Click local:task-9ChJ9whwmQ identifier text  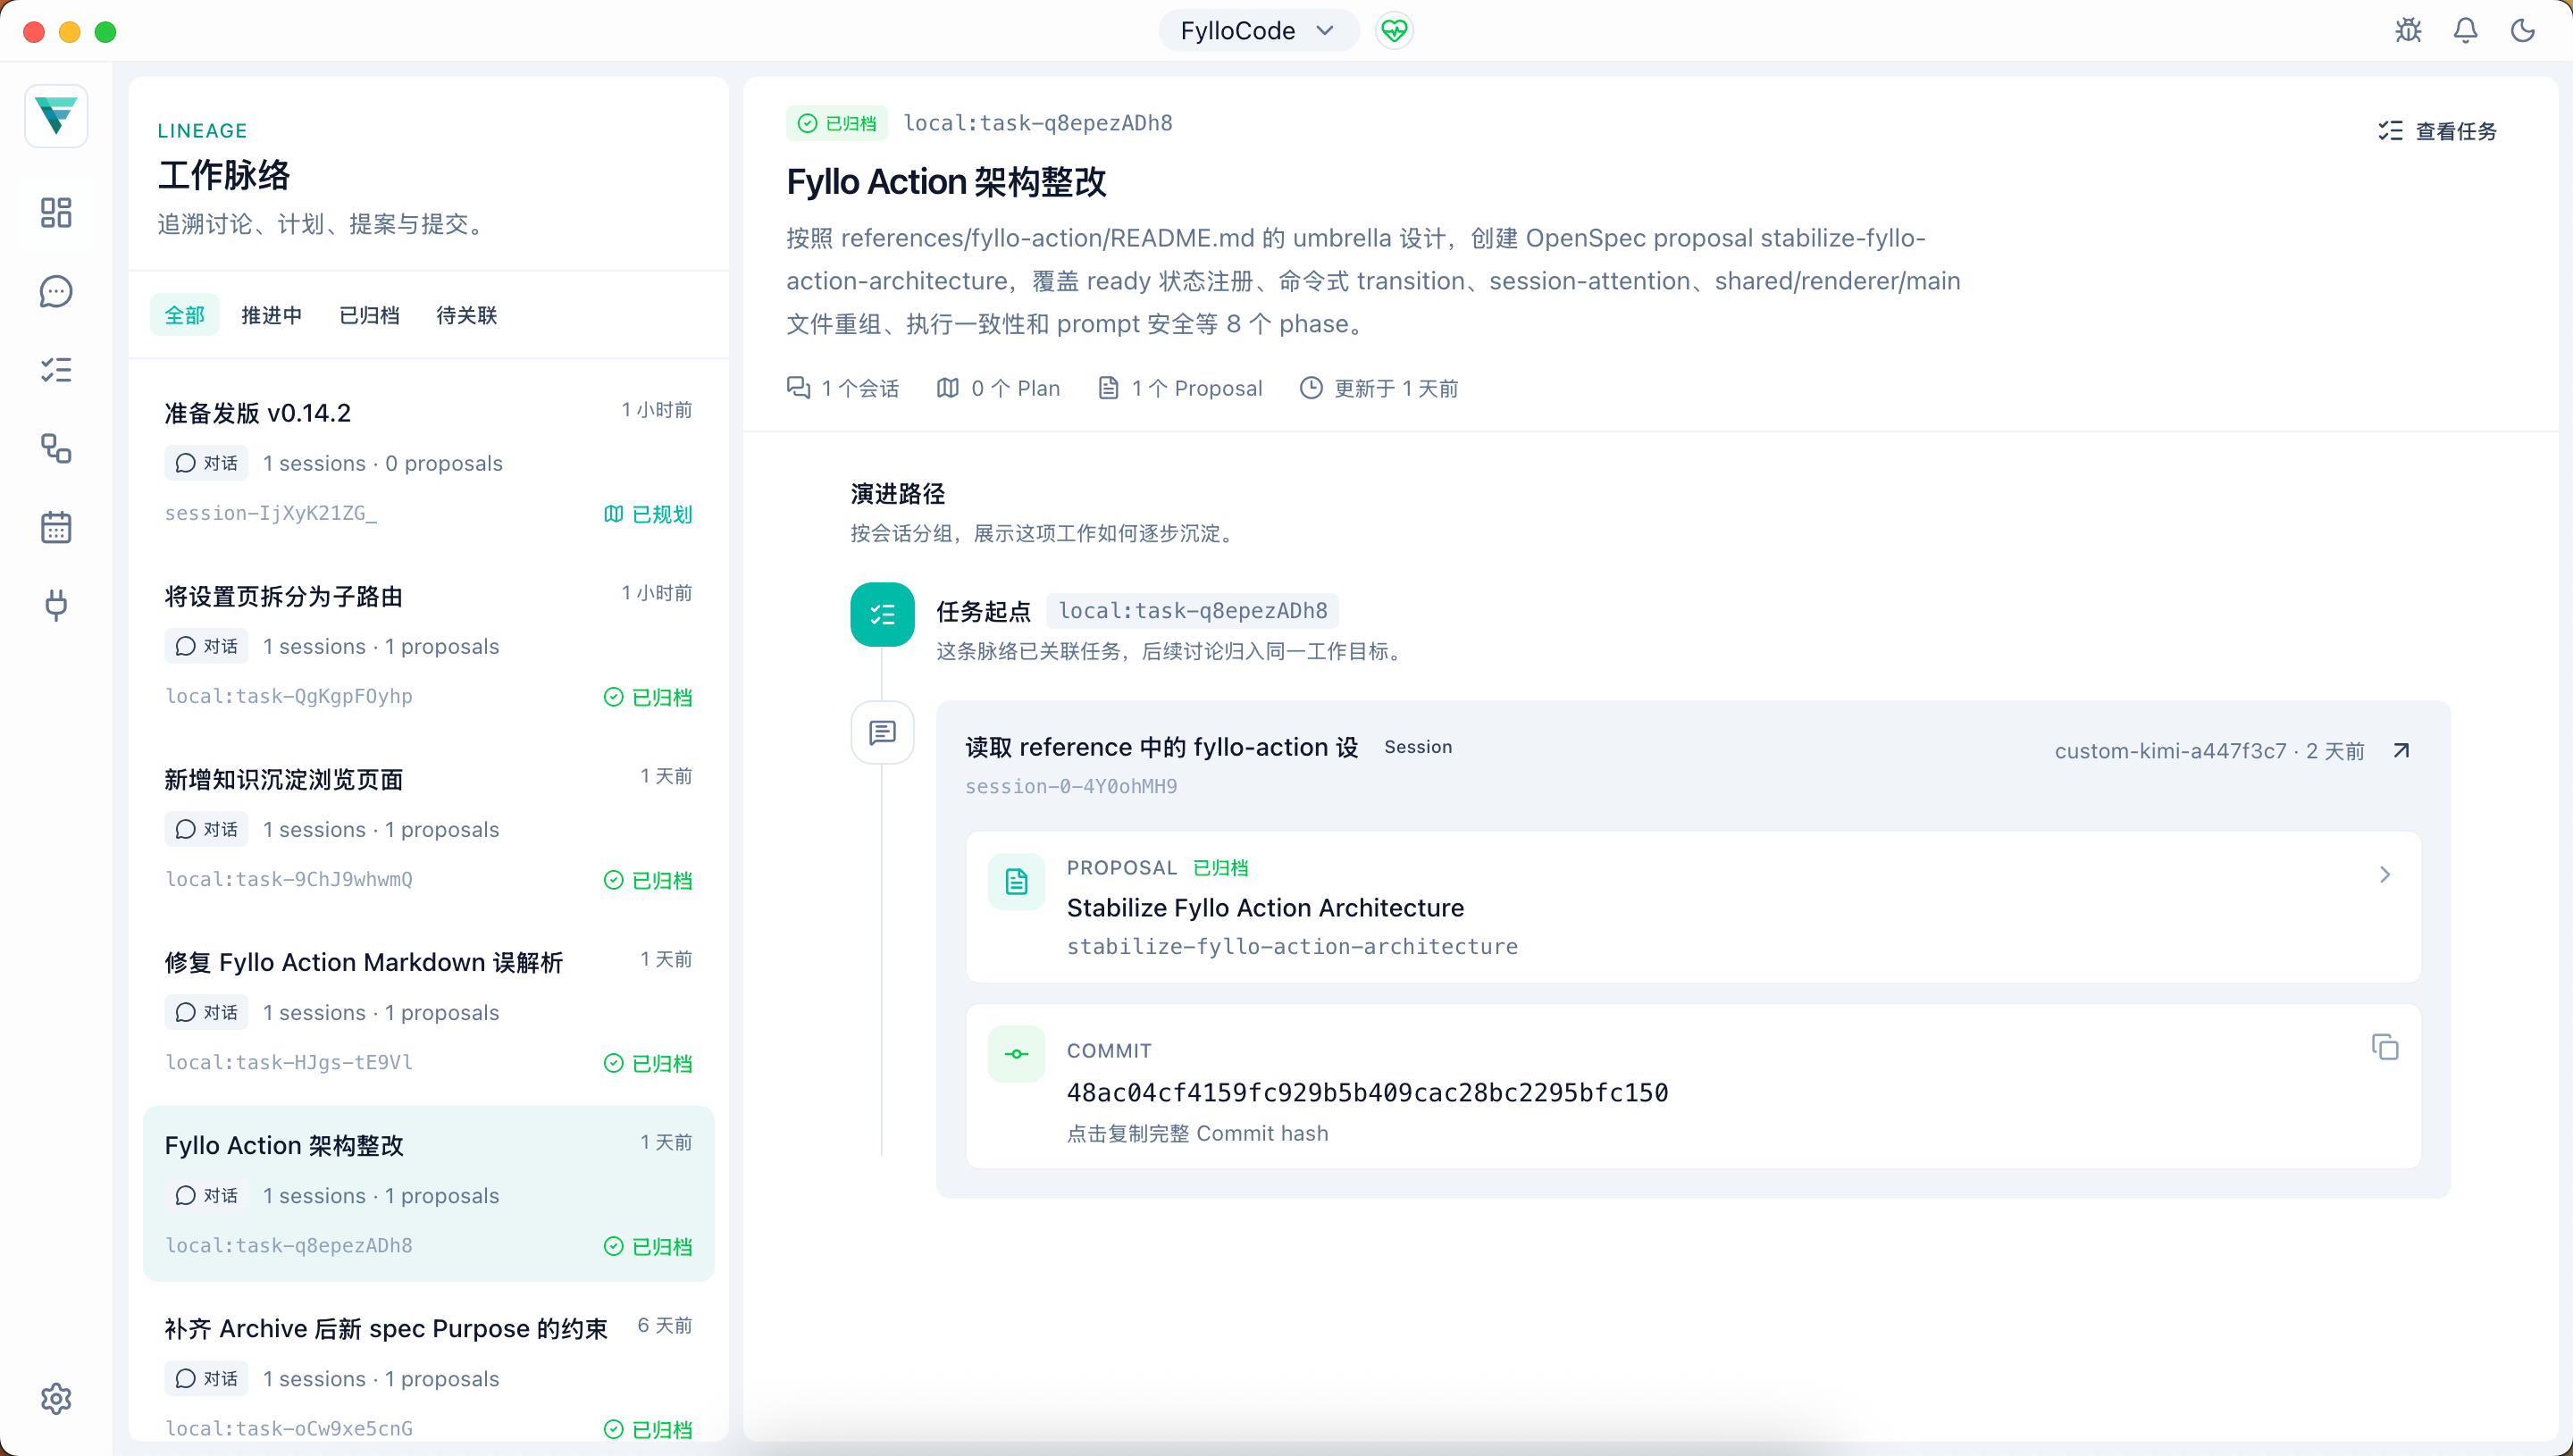[289, 879]
